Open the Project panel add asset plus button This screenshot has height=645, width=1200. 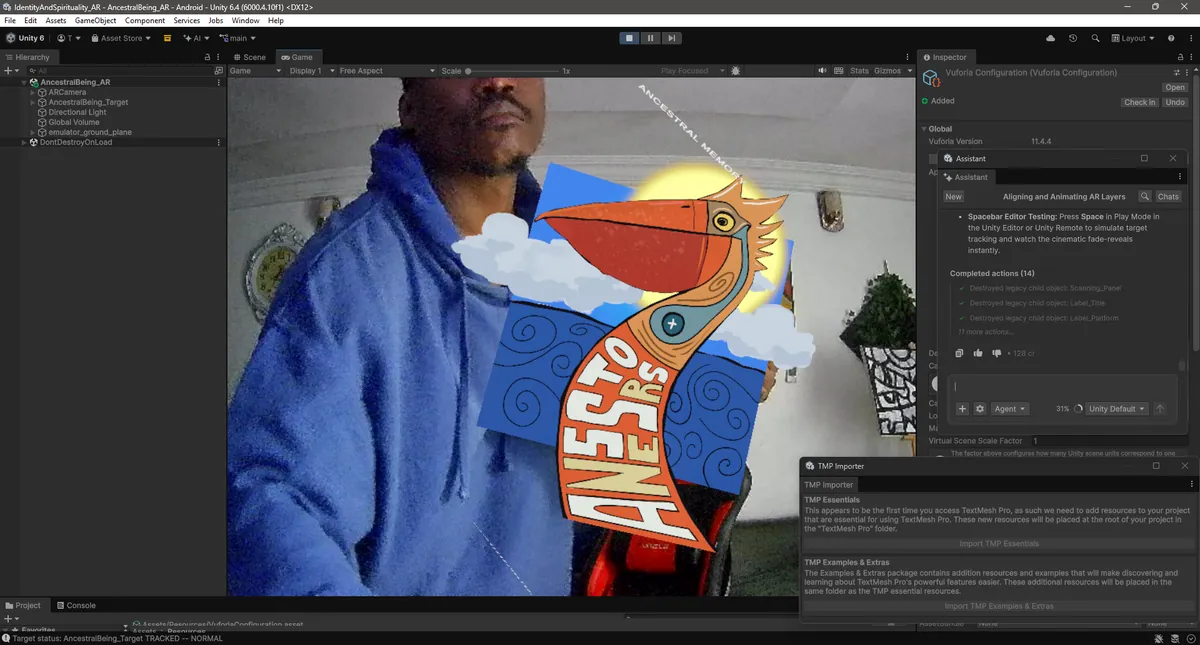10,619
